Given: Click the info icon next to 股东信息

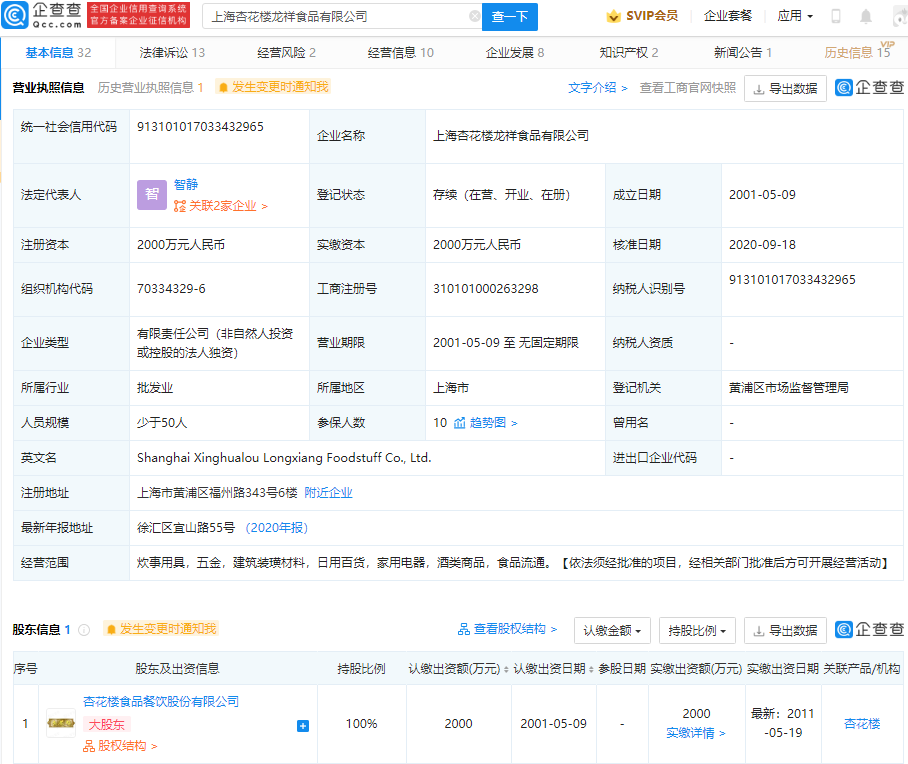Looking at the screenshot, I should [x=84, y=630].
